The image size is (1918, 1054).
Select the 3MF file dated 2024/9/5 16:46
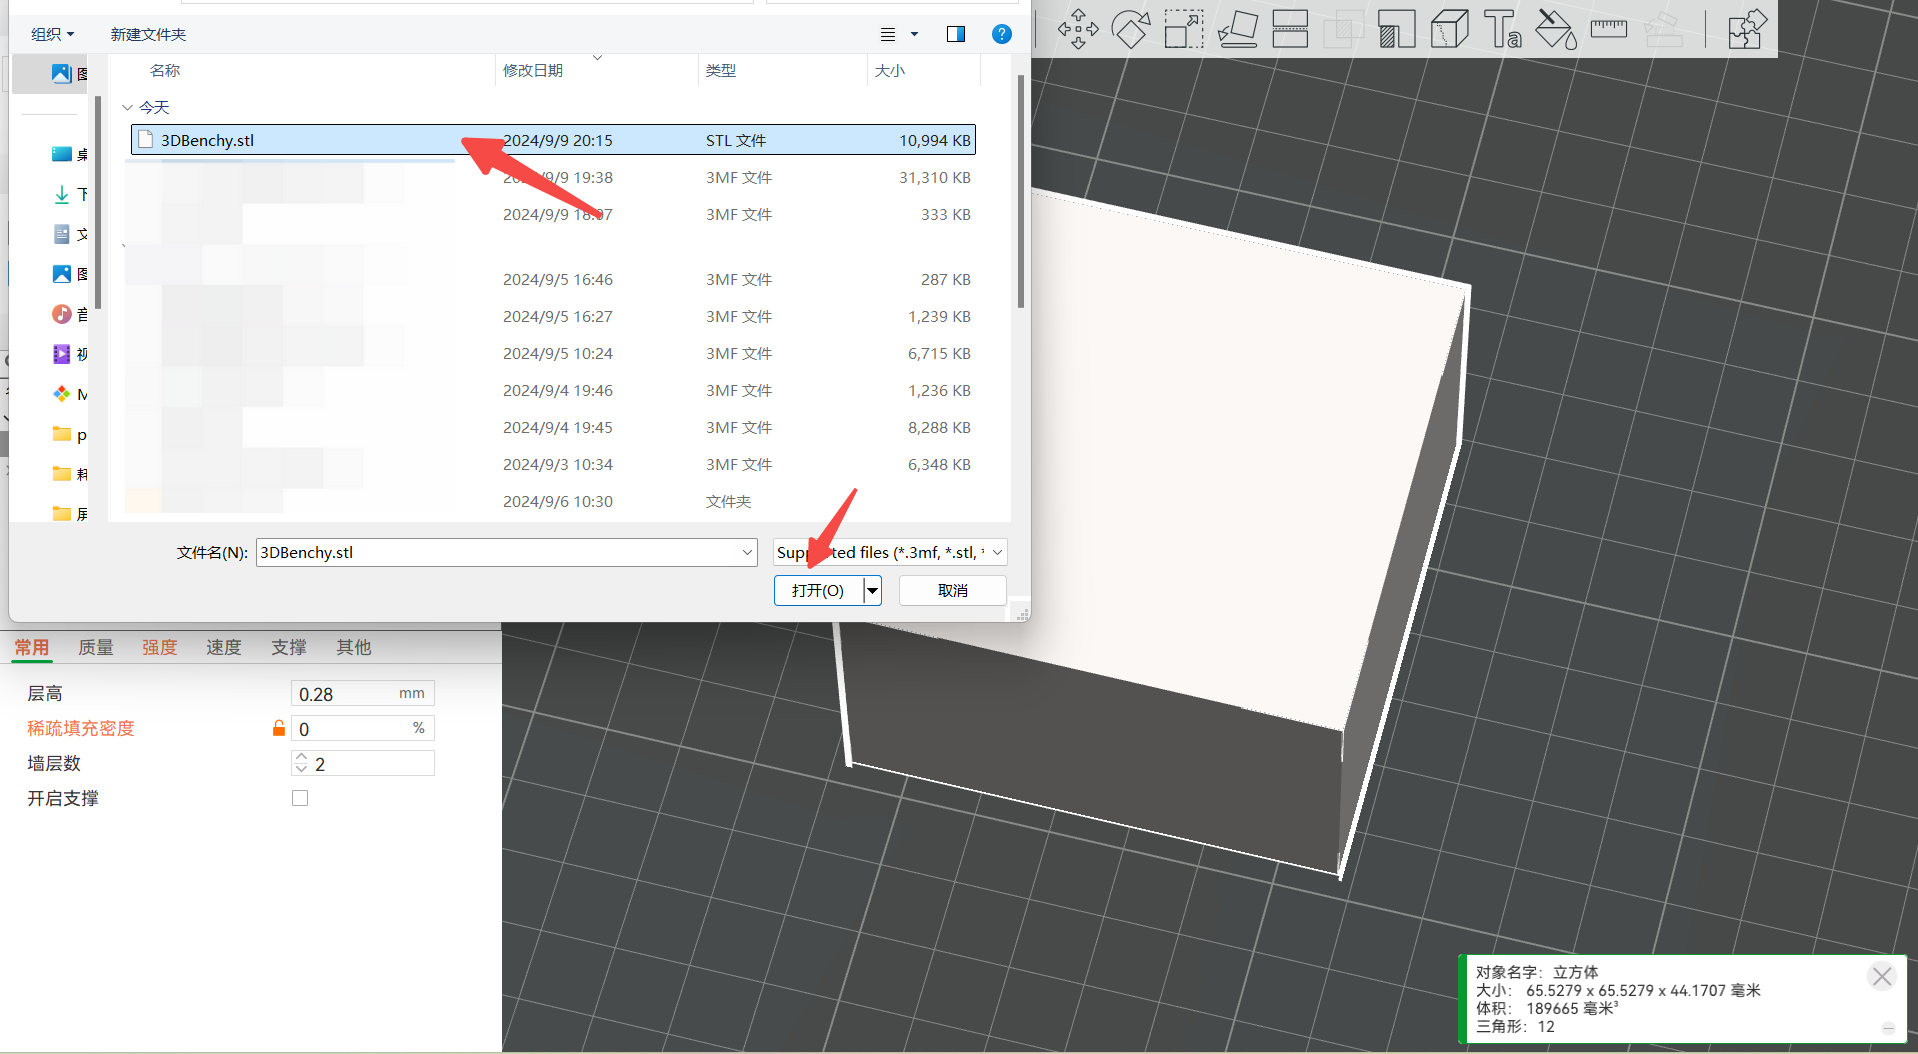tap(552, 280)
